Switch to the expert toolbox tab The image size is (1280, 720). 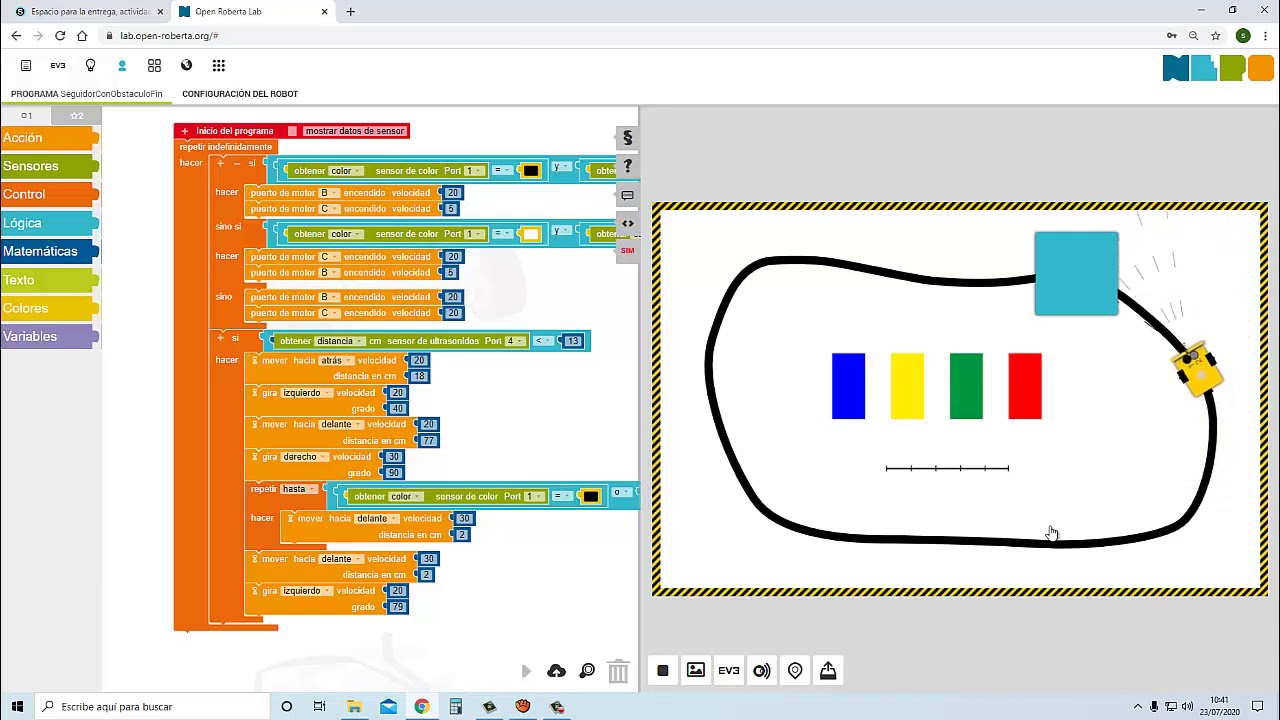pos(77,116)
